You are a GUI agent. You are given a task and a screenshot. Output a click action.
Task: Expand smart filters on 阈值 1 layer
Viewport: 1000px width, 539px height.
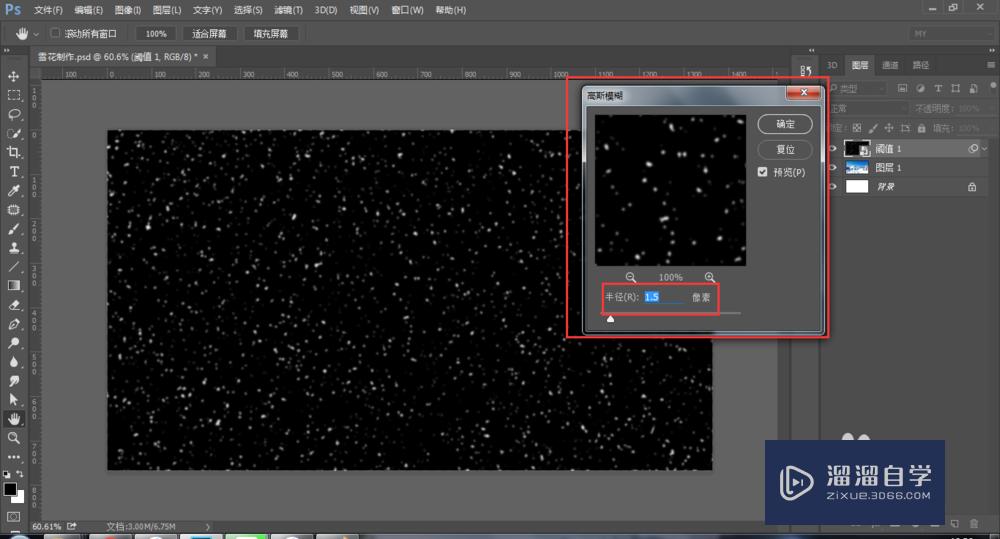[985, 149]
